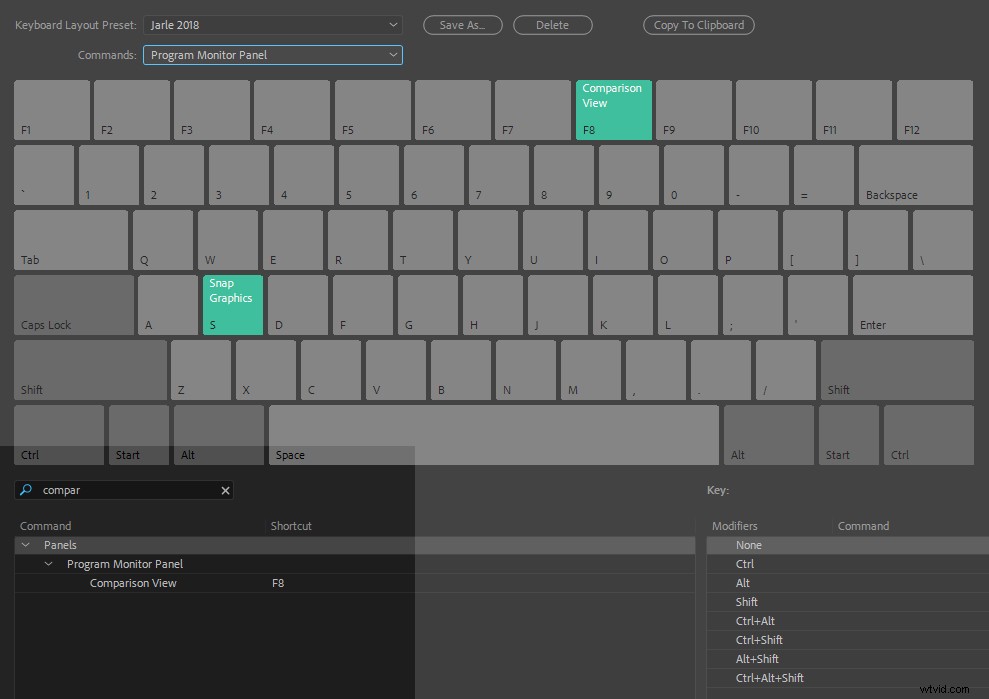Select Comparison View command row
The height and width of the screenshot is (699, 989).
tap(133, 583)
